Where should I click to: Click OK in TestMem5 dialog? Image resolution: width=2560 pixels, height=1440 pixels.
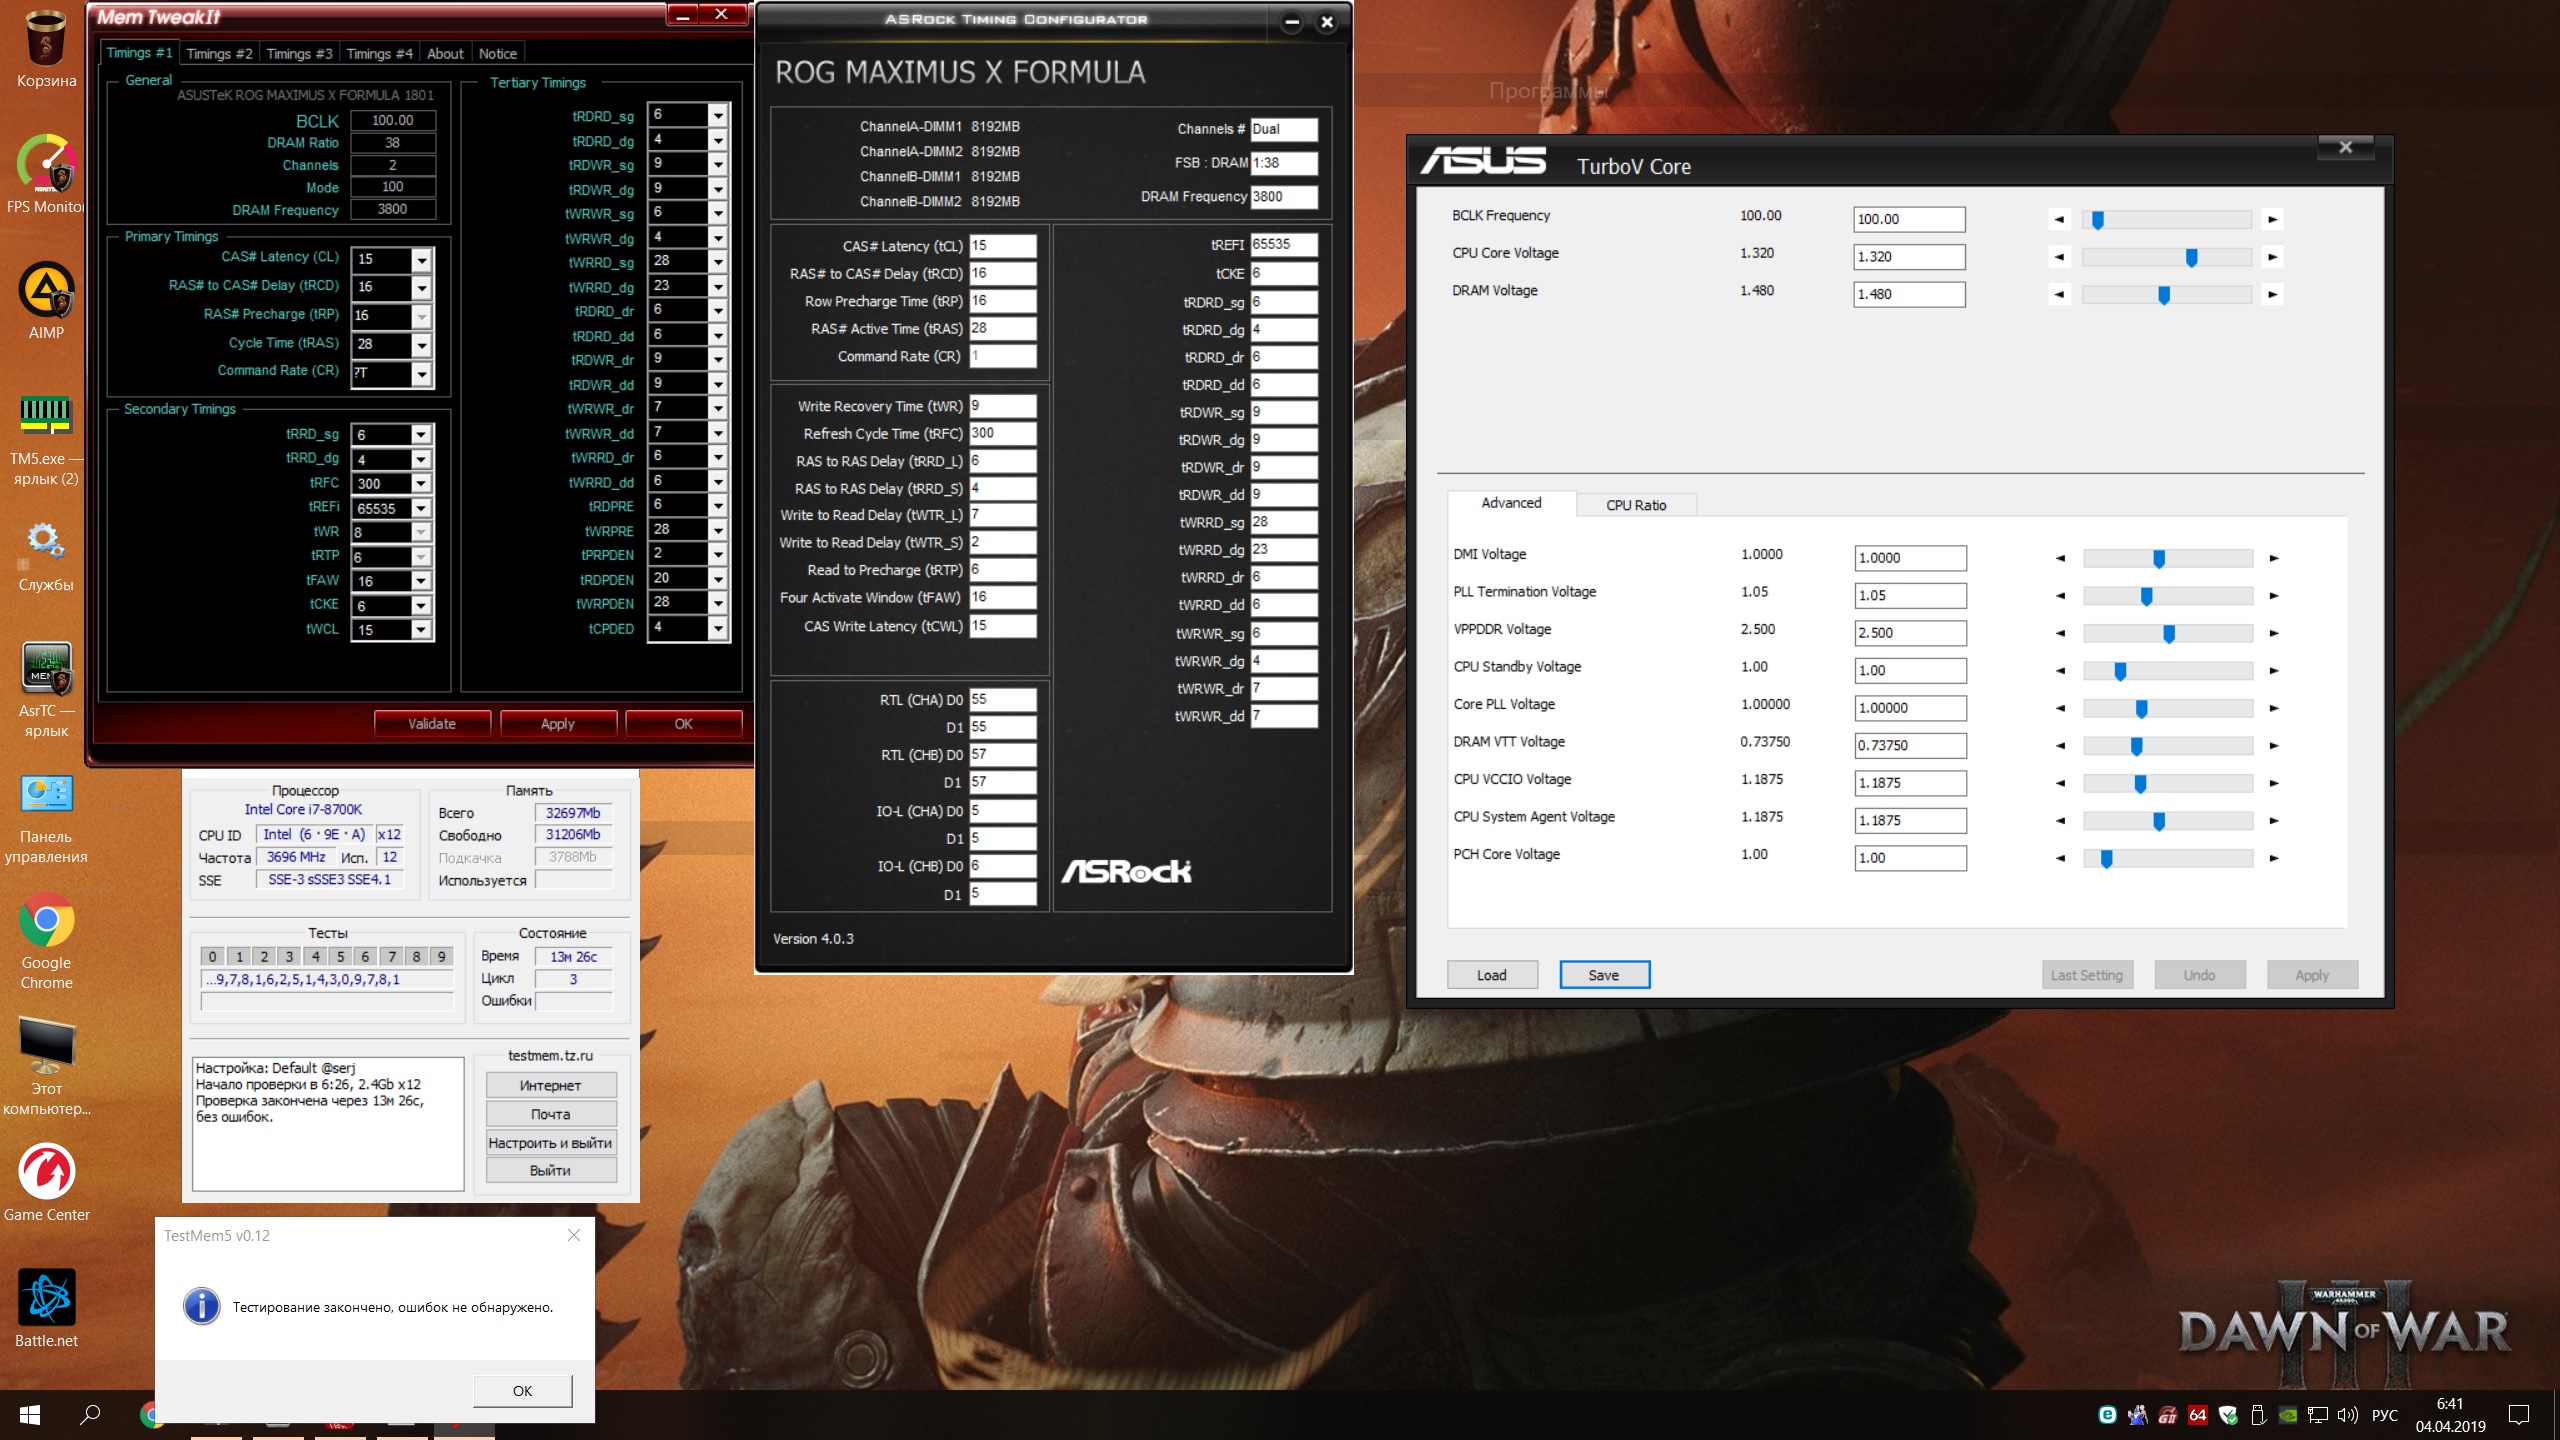click(x=522, y=1391)
